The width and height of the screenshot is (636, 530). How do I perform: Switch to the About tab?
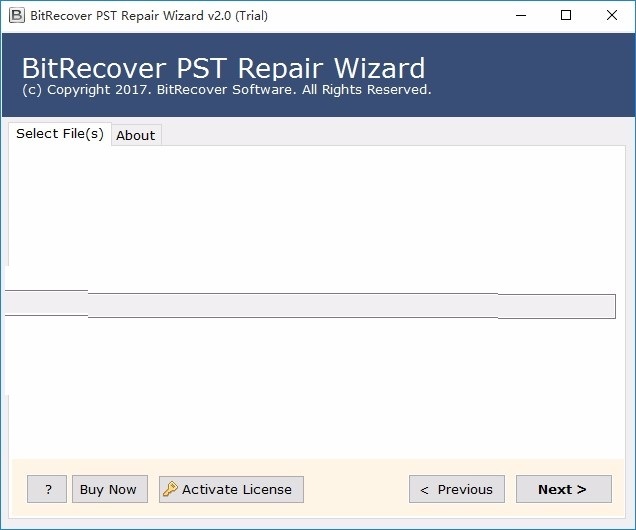point(136,135)
